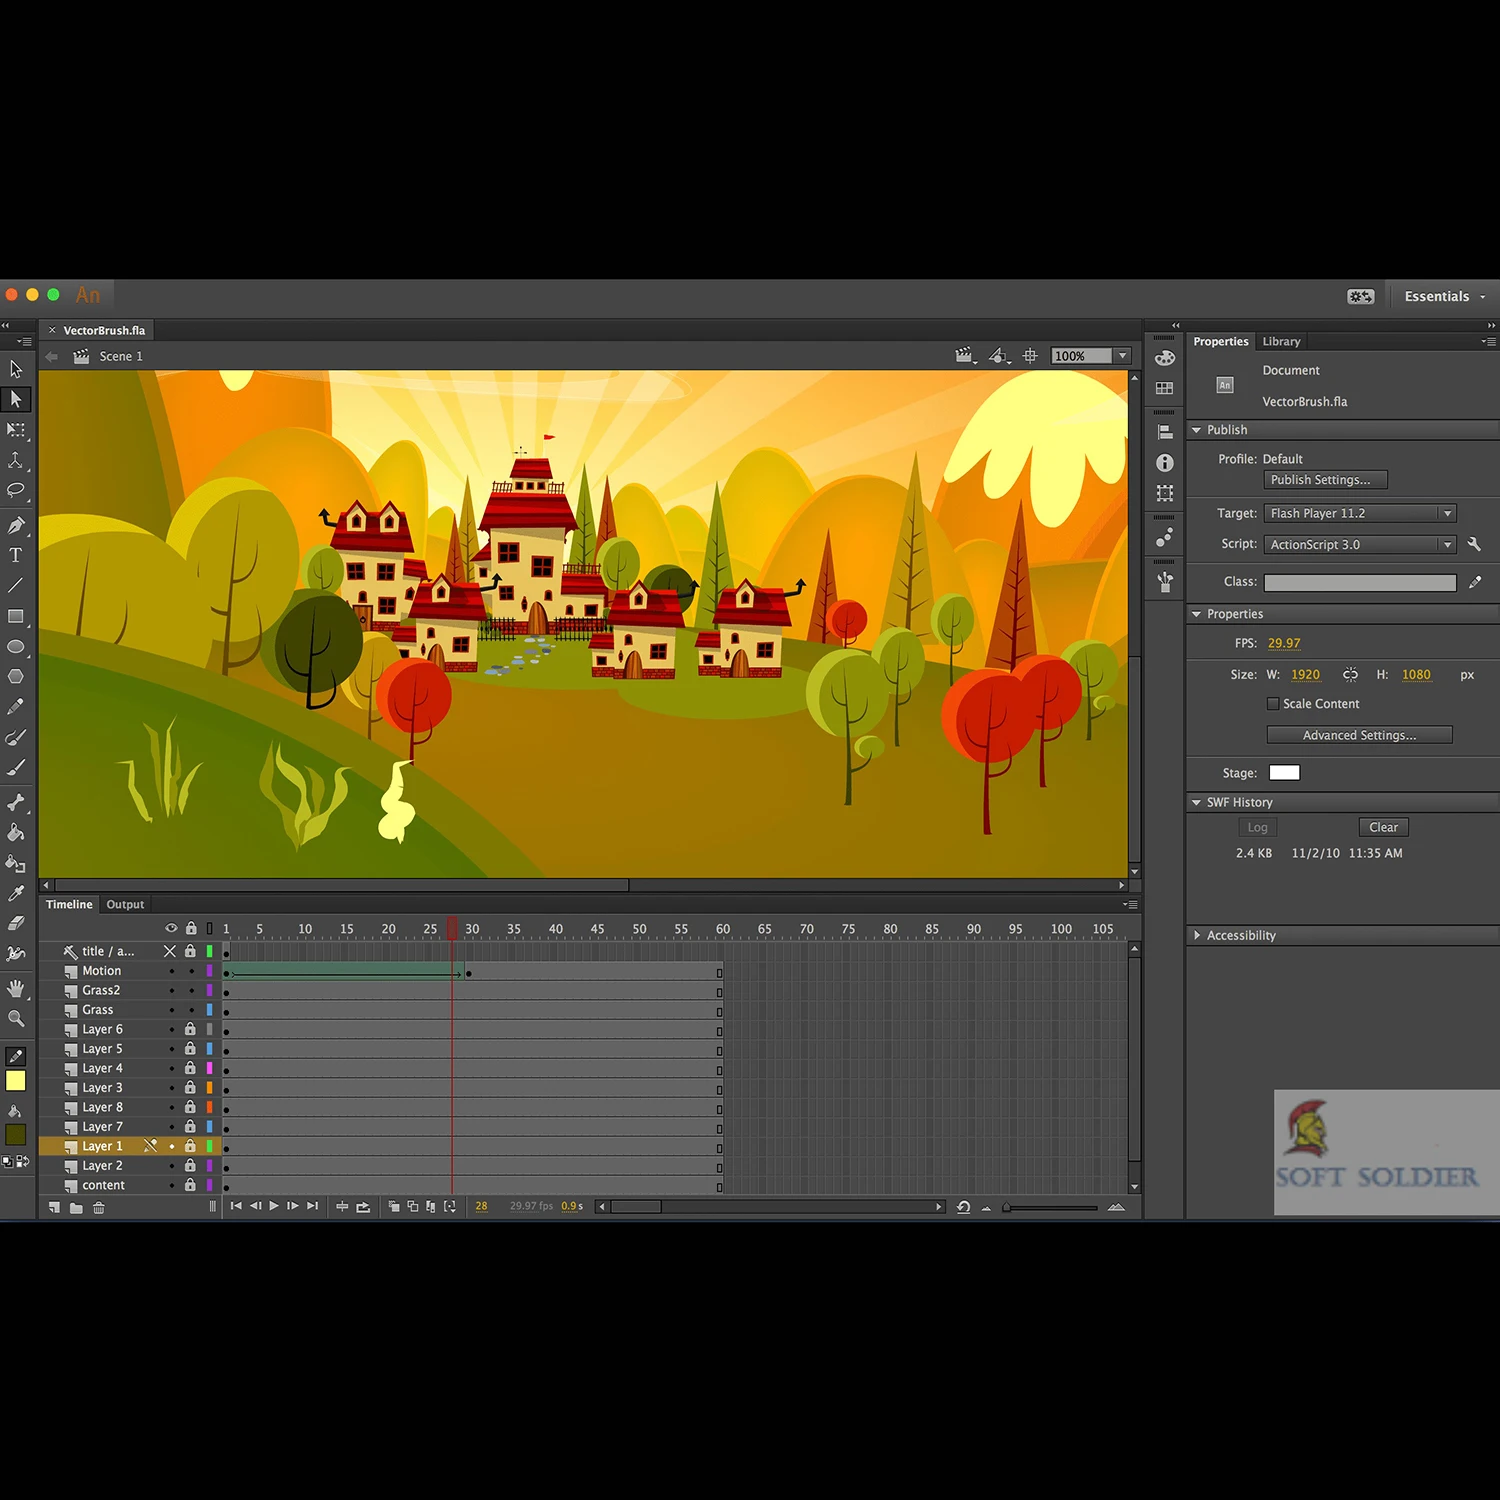Select the Bone tool
Viewport: 1500px width, 1500px height.
[x=16, y=802]
